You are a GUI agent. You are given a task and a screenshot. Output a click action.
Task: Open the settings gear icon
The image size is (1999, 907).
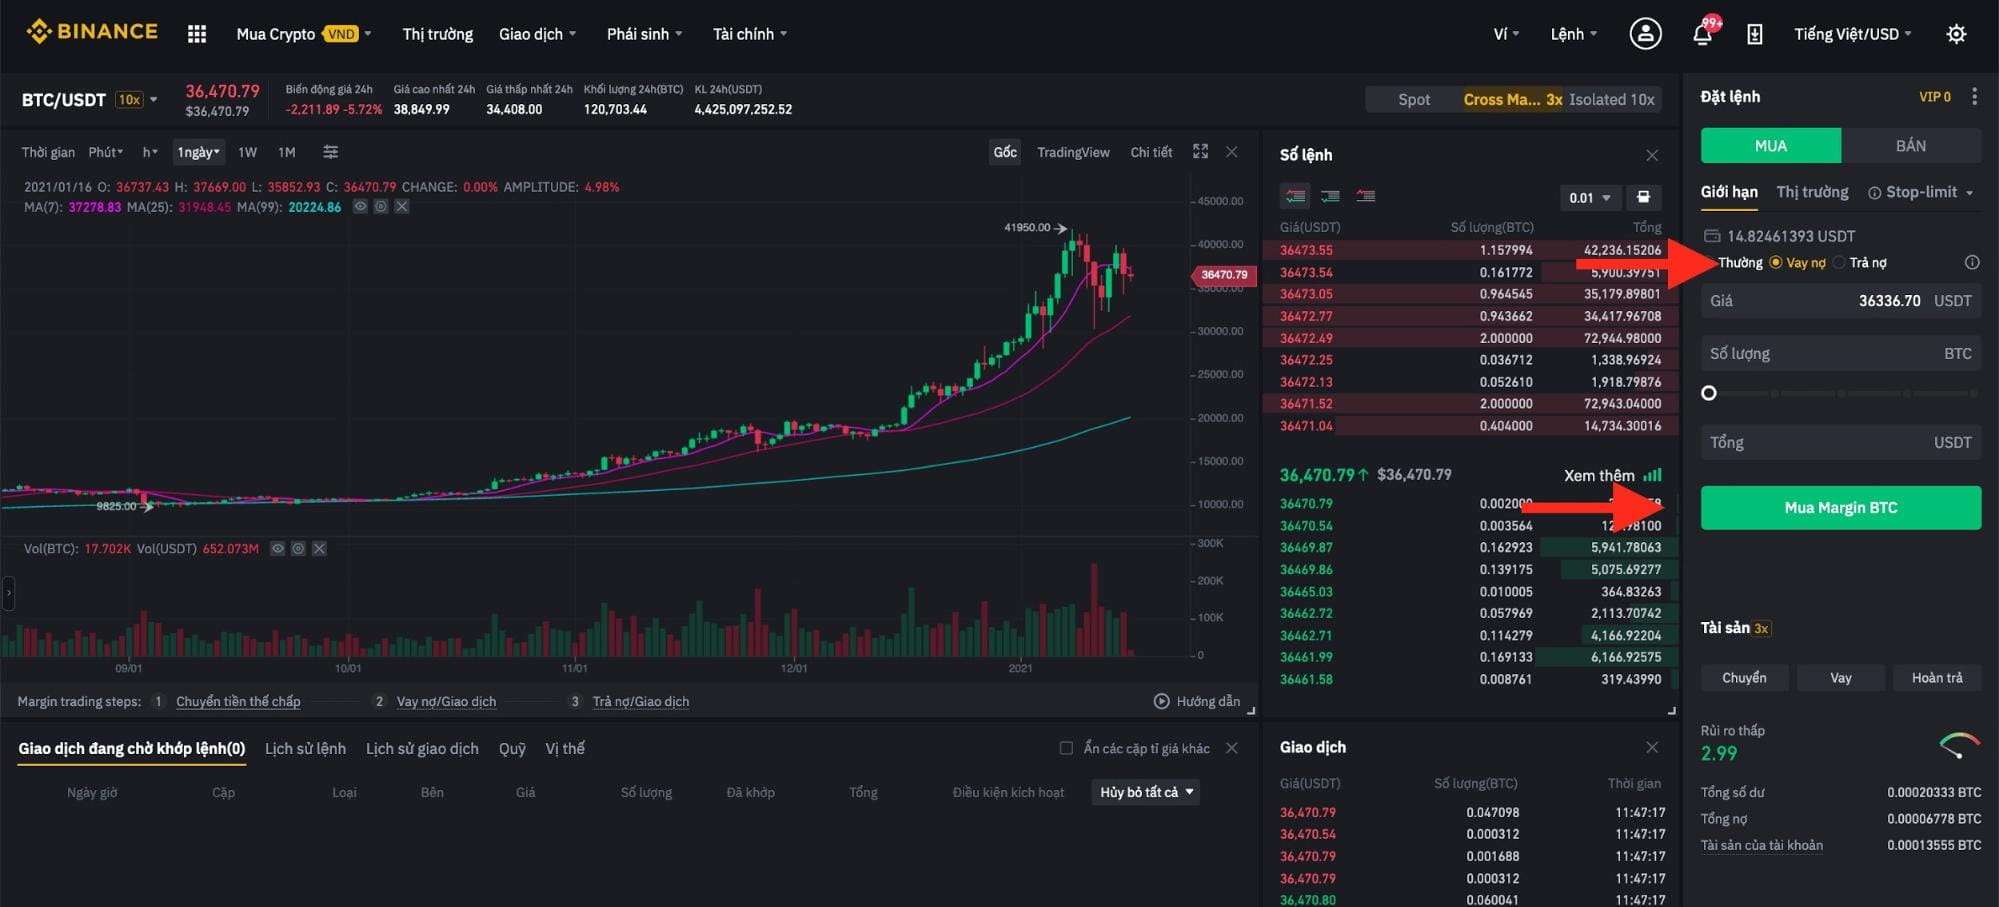pyautogui.click(x=1956, y=34)
